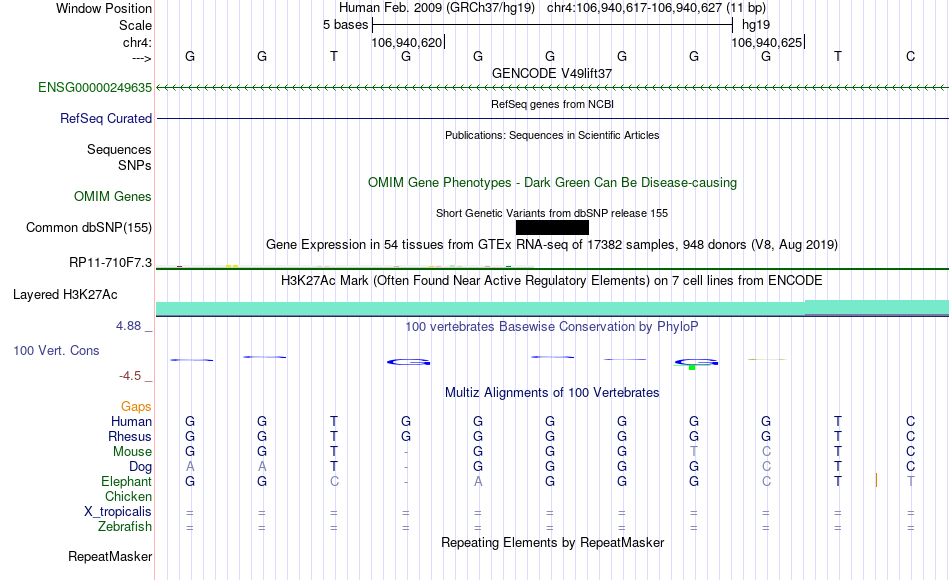Click the H3K27Ac Mark track title
This screenshot has width=950, height=580.
pyautogui.click(x=552, y=281)
